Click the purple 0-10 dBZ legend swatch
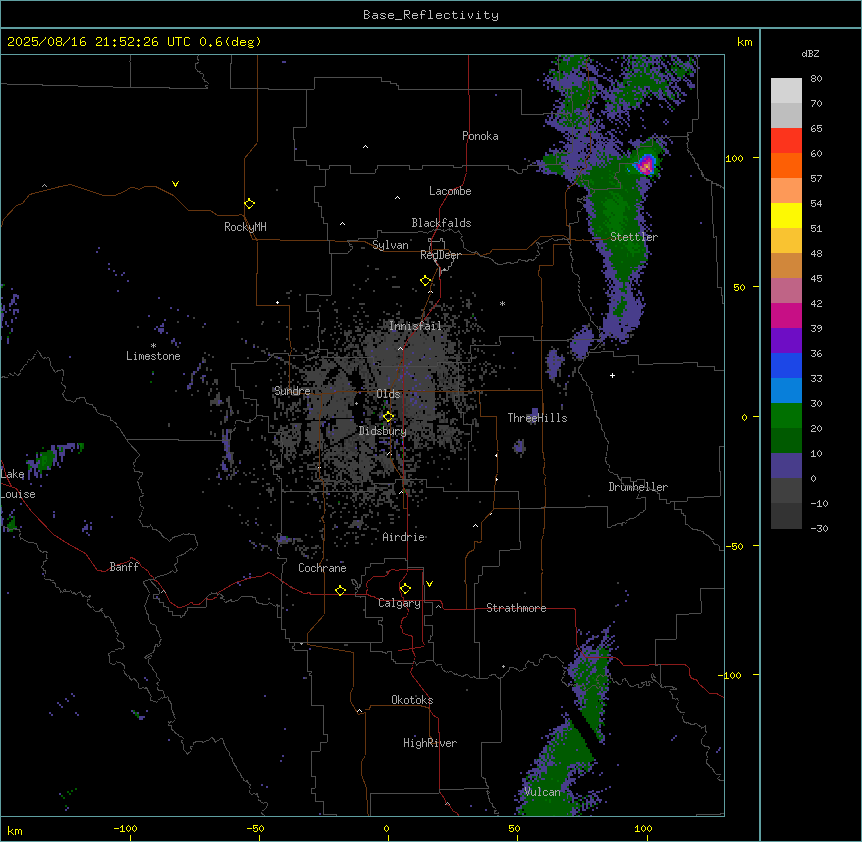Screen dimensions: 862x842 786,466
